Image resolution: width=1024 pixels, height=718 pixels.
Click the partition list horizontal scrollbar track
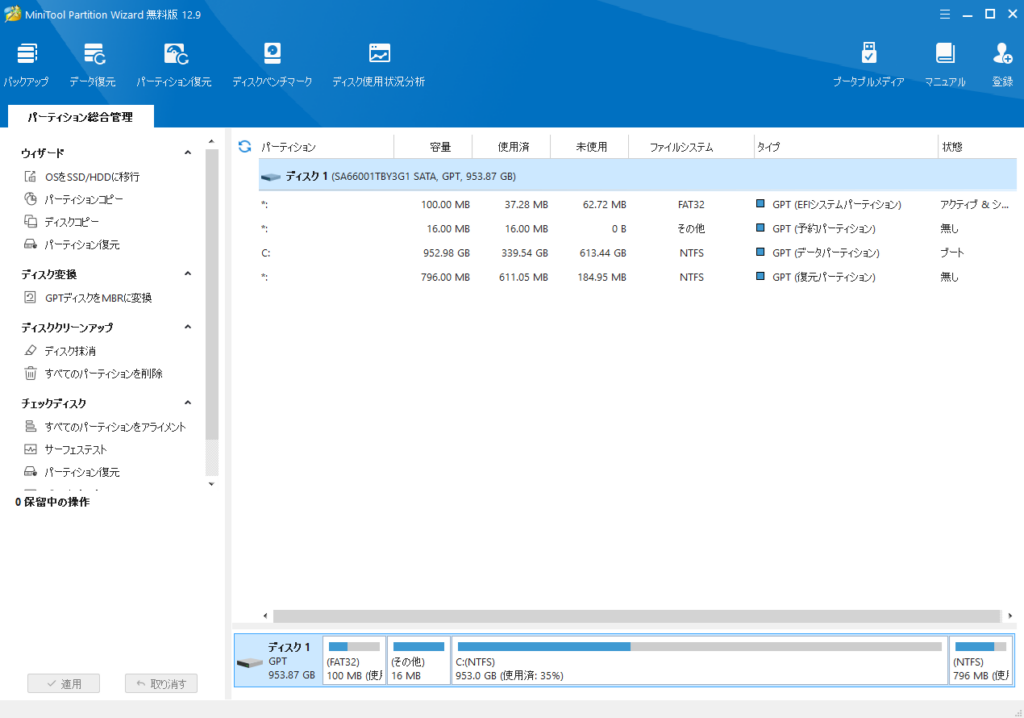637,615
